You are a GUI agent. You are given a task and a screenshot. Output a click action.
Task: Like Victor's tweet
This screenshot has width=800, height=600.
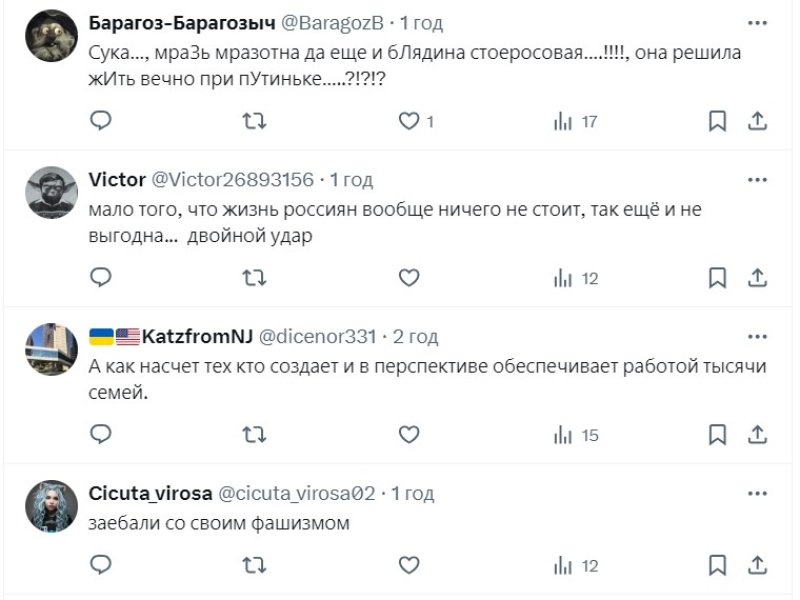tap(408, 278)
